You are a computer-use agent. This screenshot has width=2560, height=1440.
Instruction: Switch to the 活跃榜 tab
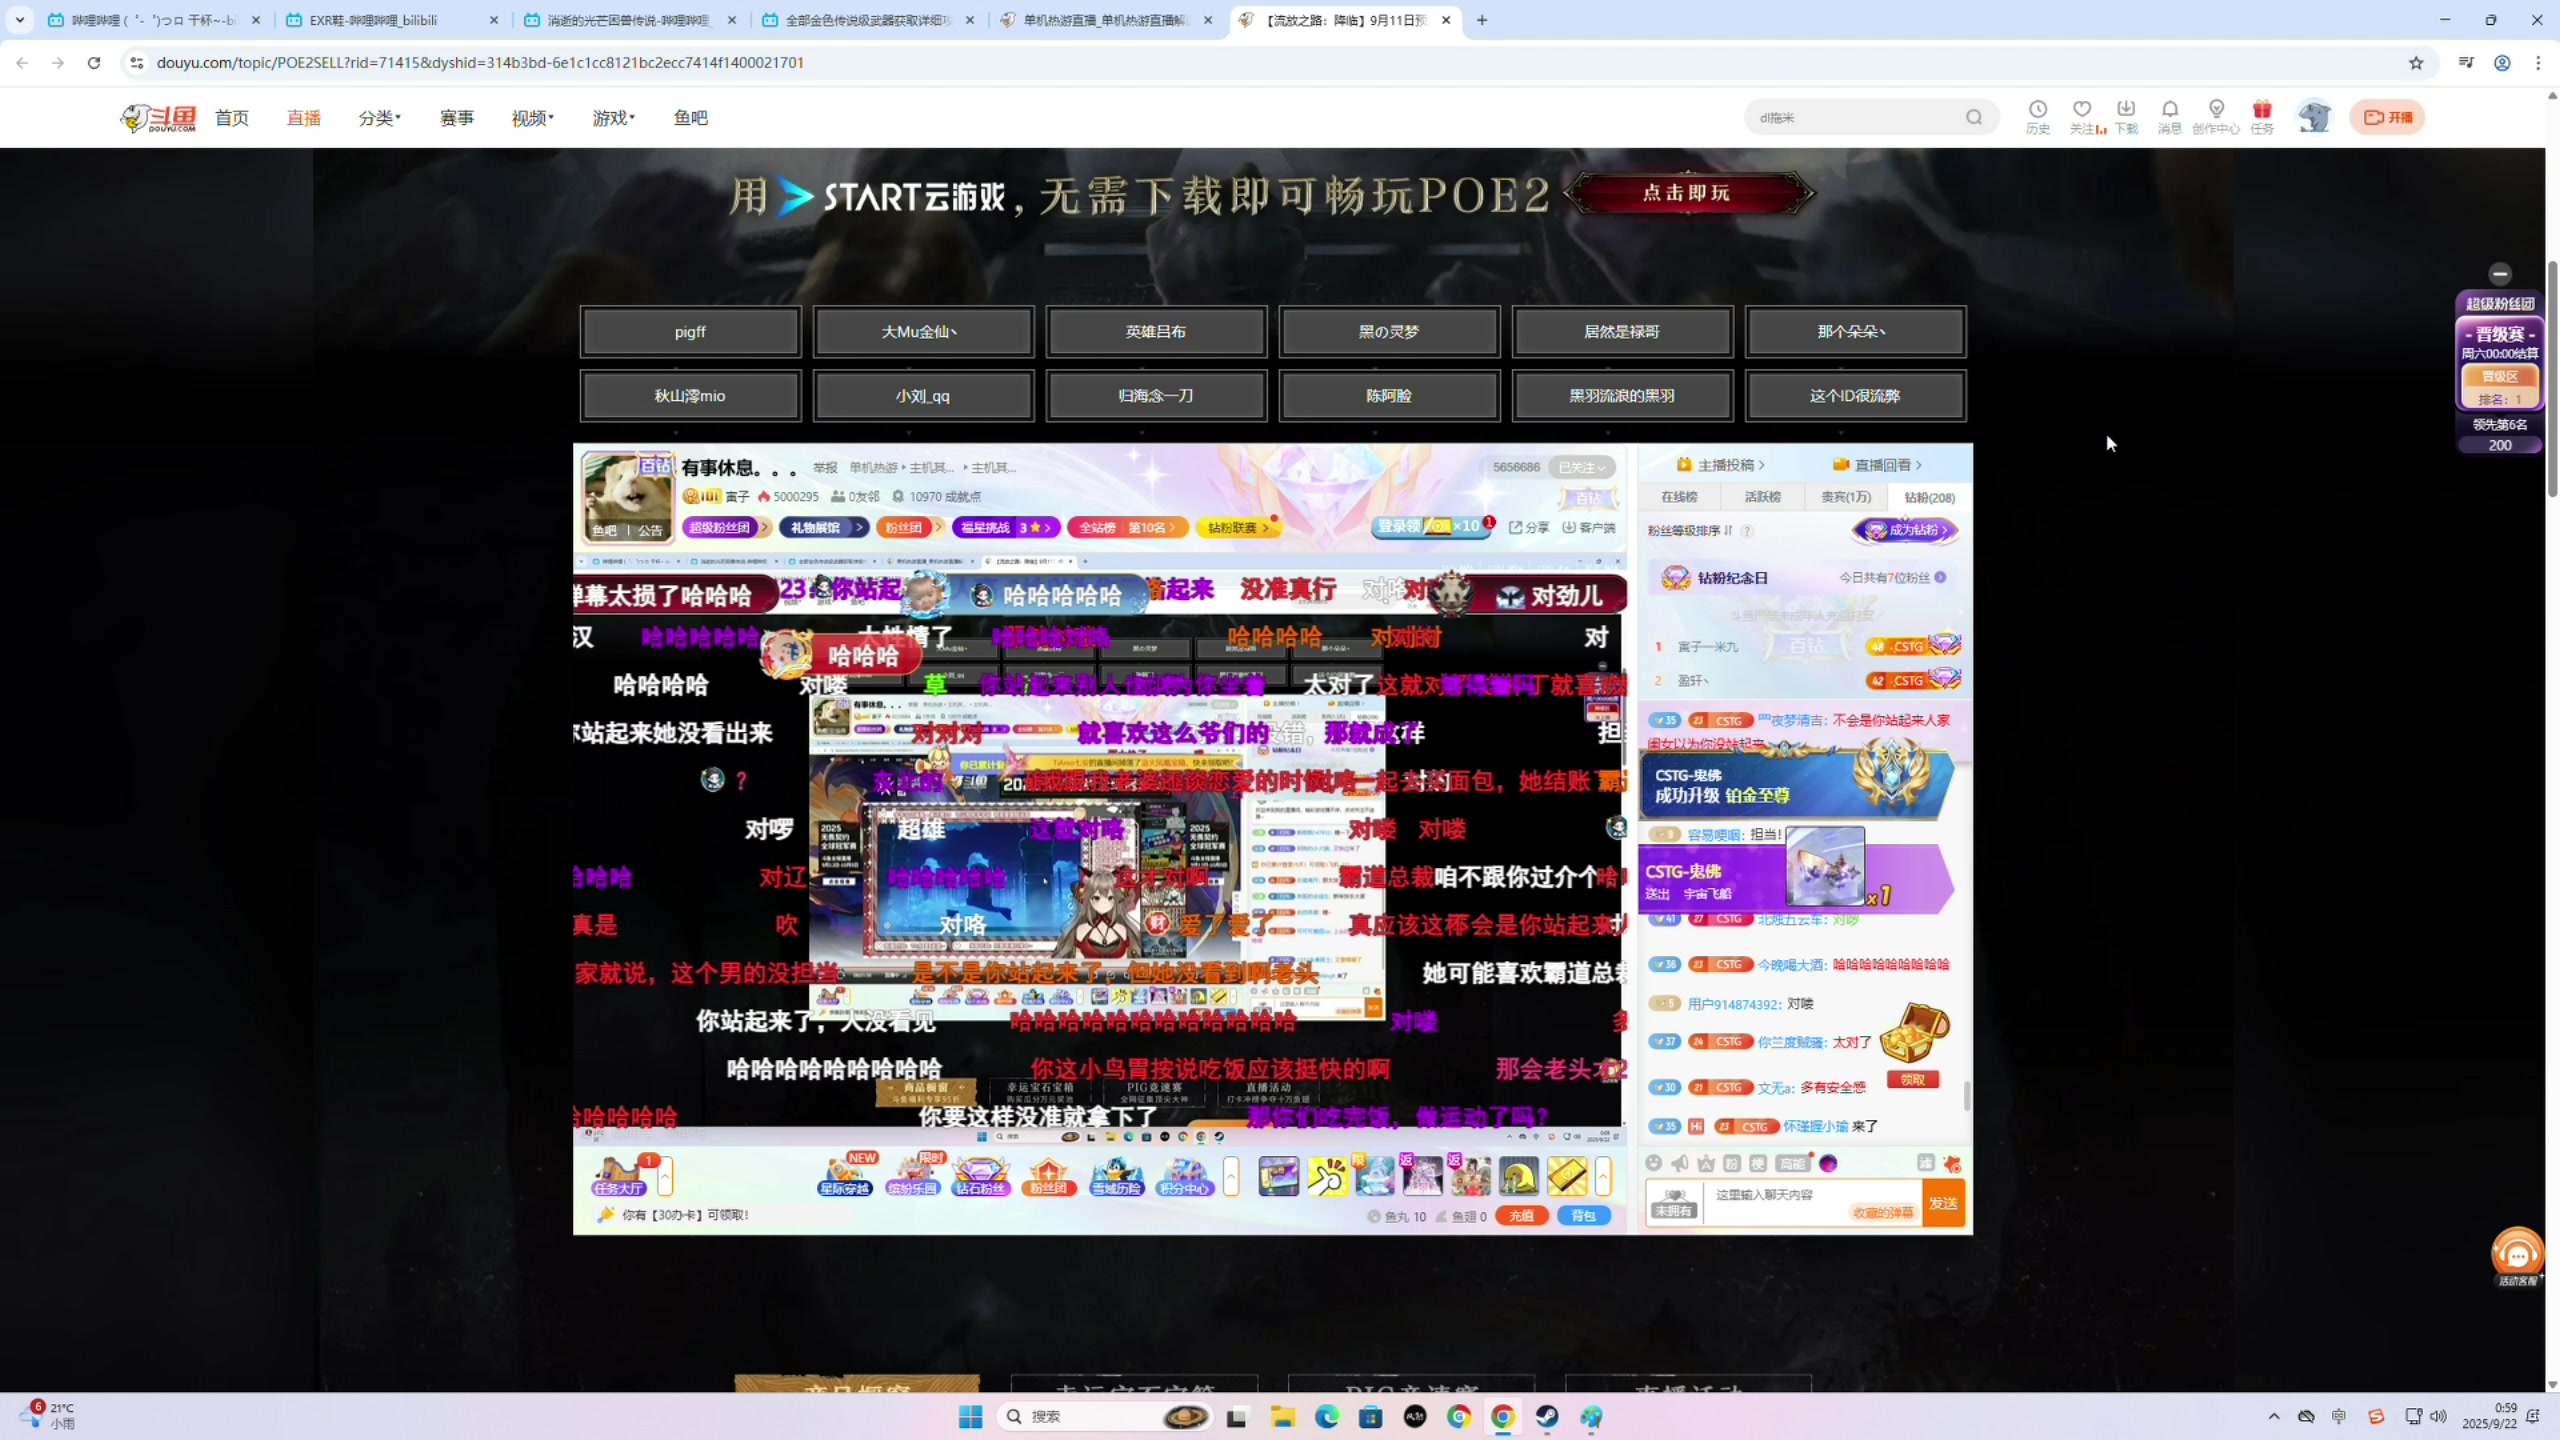1762,497
